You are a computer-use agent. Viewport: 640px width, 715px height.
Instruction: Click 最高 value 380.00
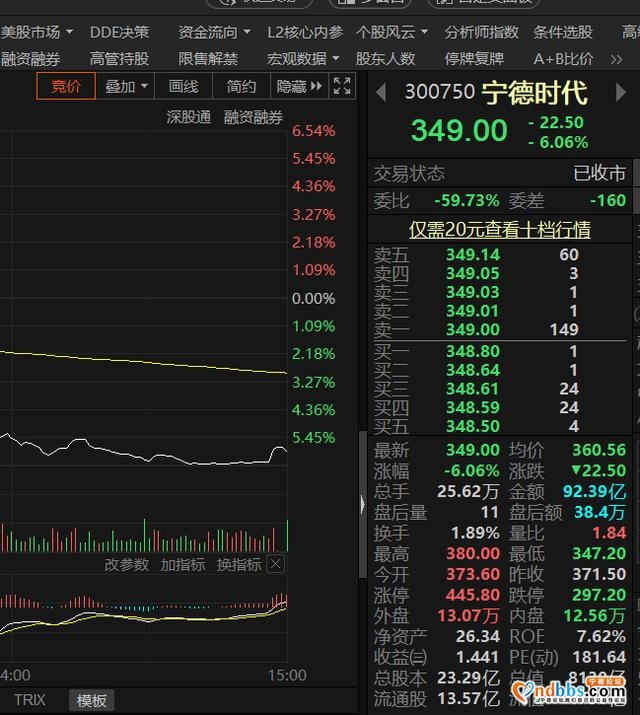tap(473, 554)
